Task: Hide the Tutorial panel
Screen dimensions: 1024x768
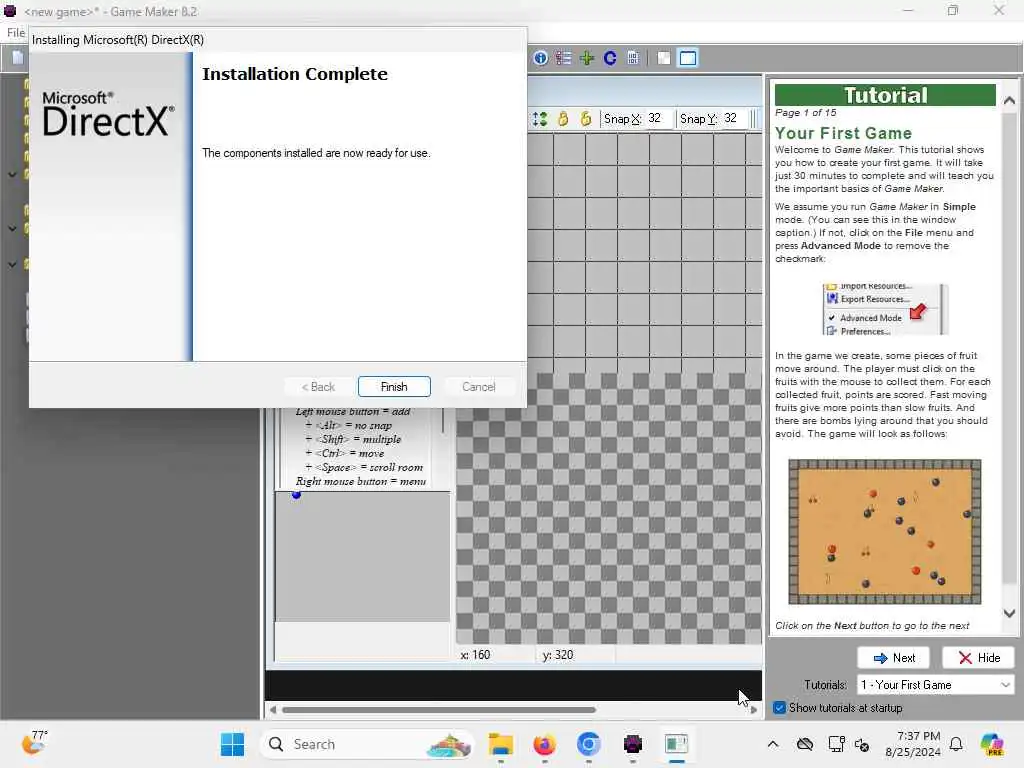Action: coord(978,658)
